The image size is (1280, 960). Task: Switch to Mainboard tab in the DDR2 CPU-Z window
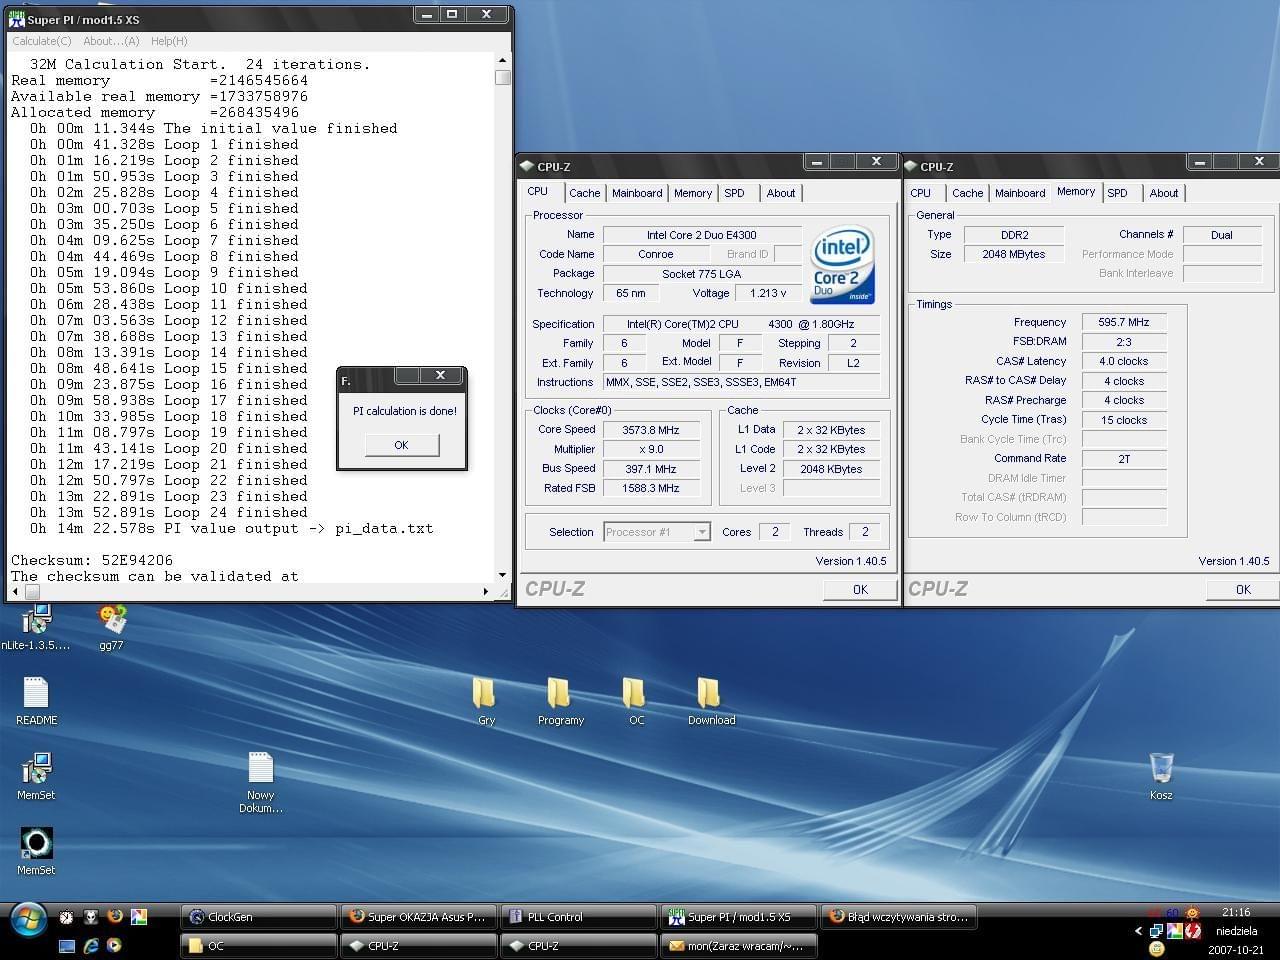[1020, 193]
